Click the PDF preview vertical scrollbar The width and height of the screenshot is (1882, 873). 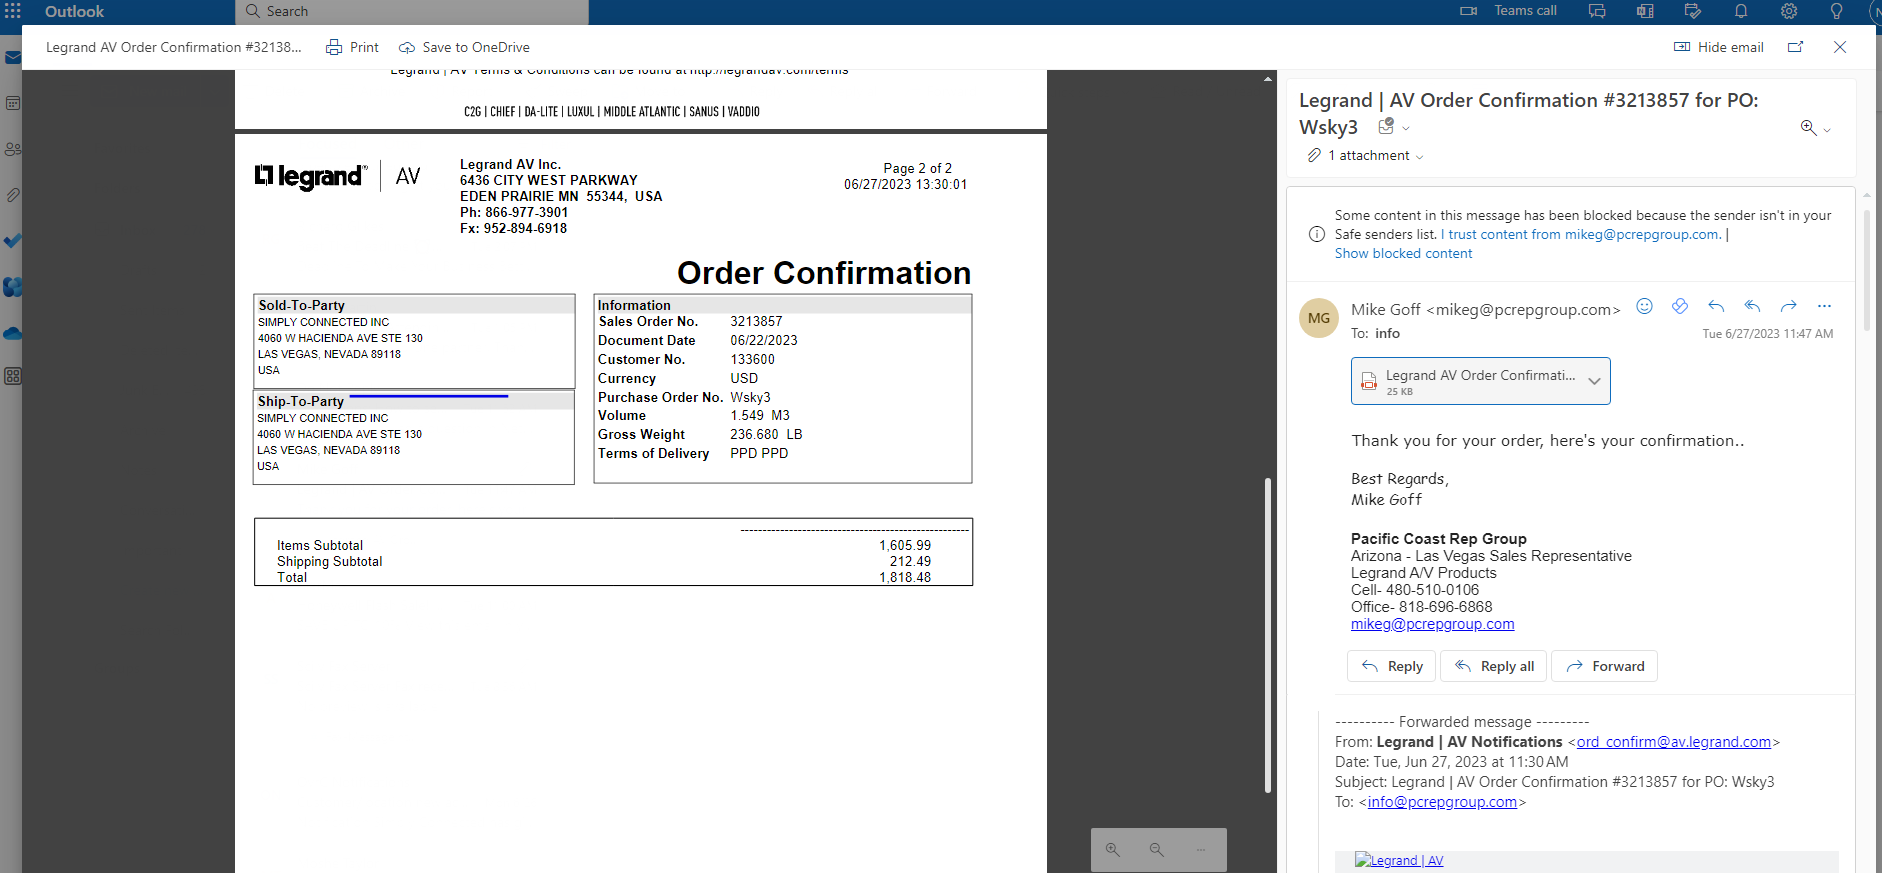click(1268, 635)
